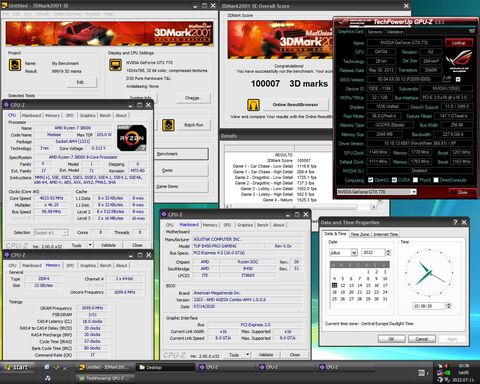Activate the Desktop folder taskbar button

click(166, 367)
